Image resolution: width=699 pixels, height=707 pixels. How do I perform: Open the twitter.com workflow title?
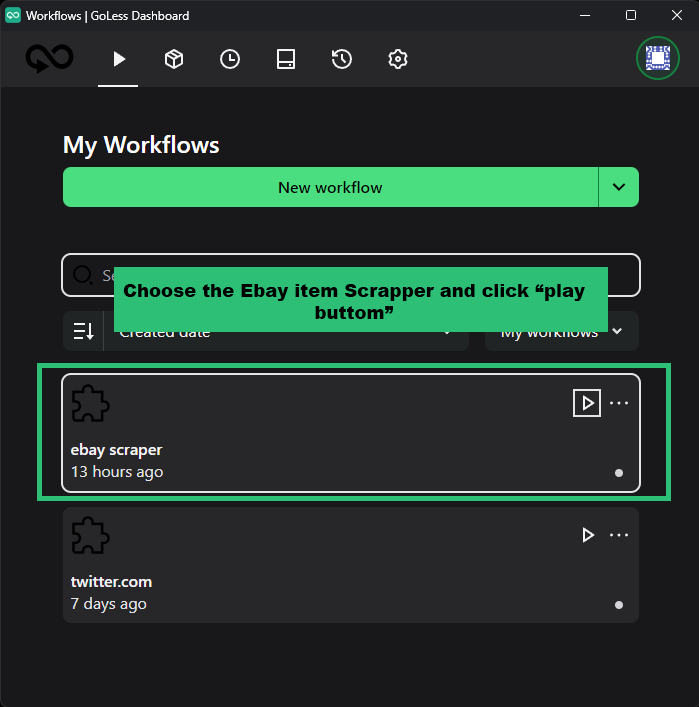click(x=111, y=582)
